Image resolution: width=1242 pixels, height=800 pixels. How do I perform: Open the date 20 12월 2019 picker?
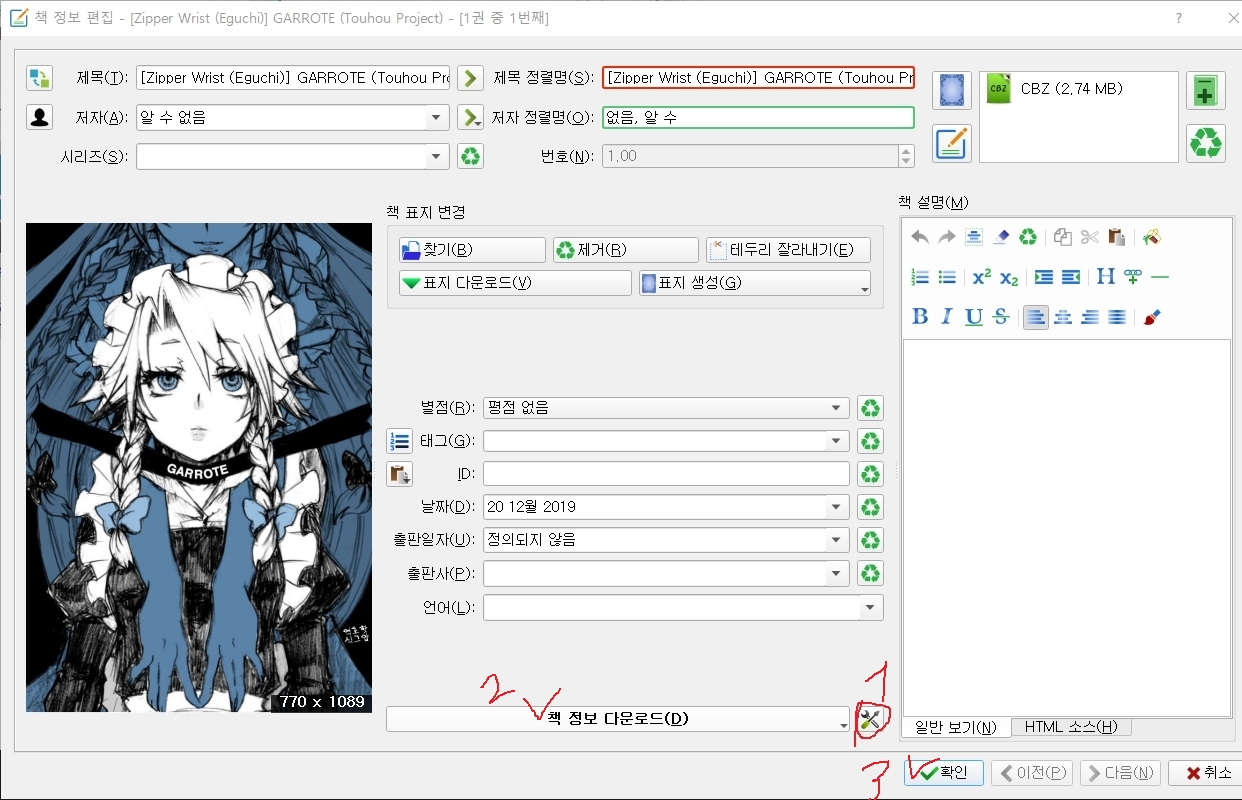click(x=837, y=507)
